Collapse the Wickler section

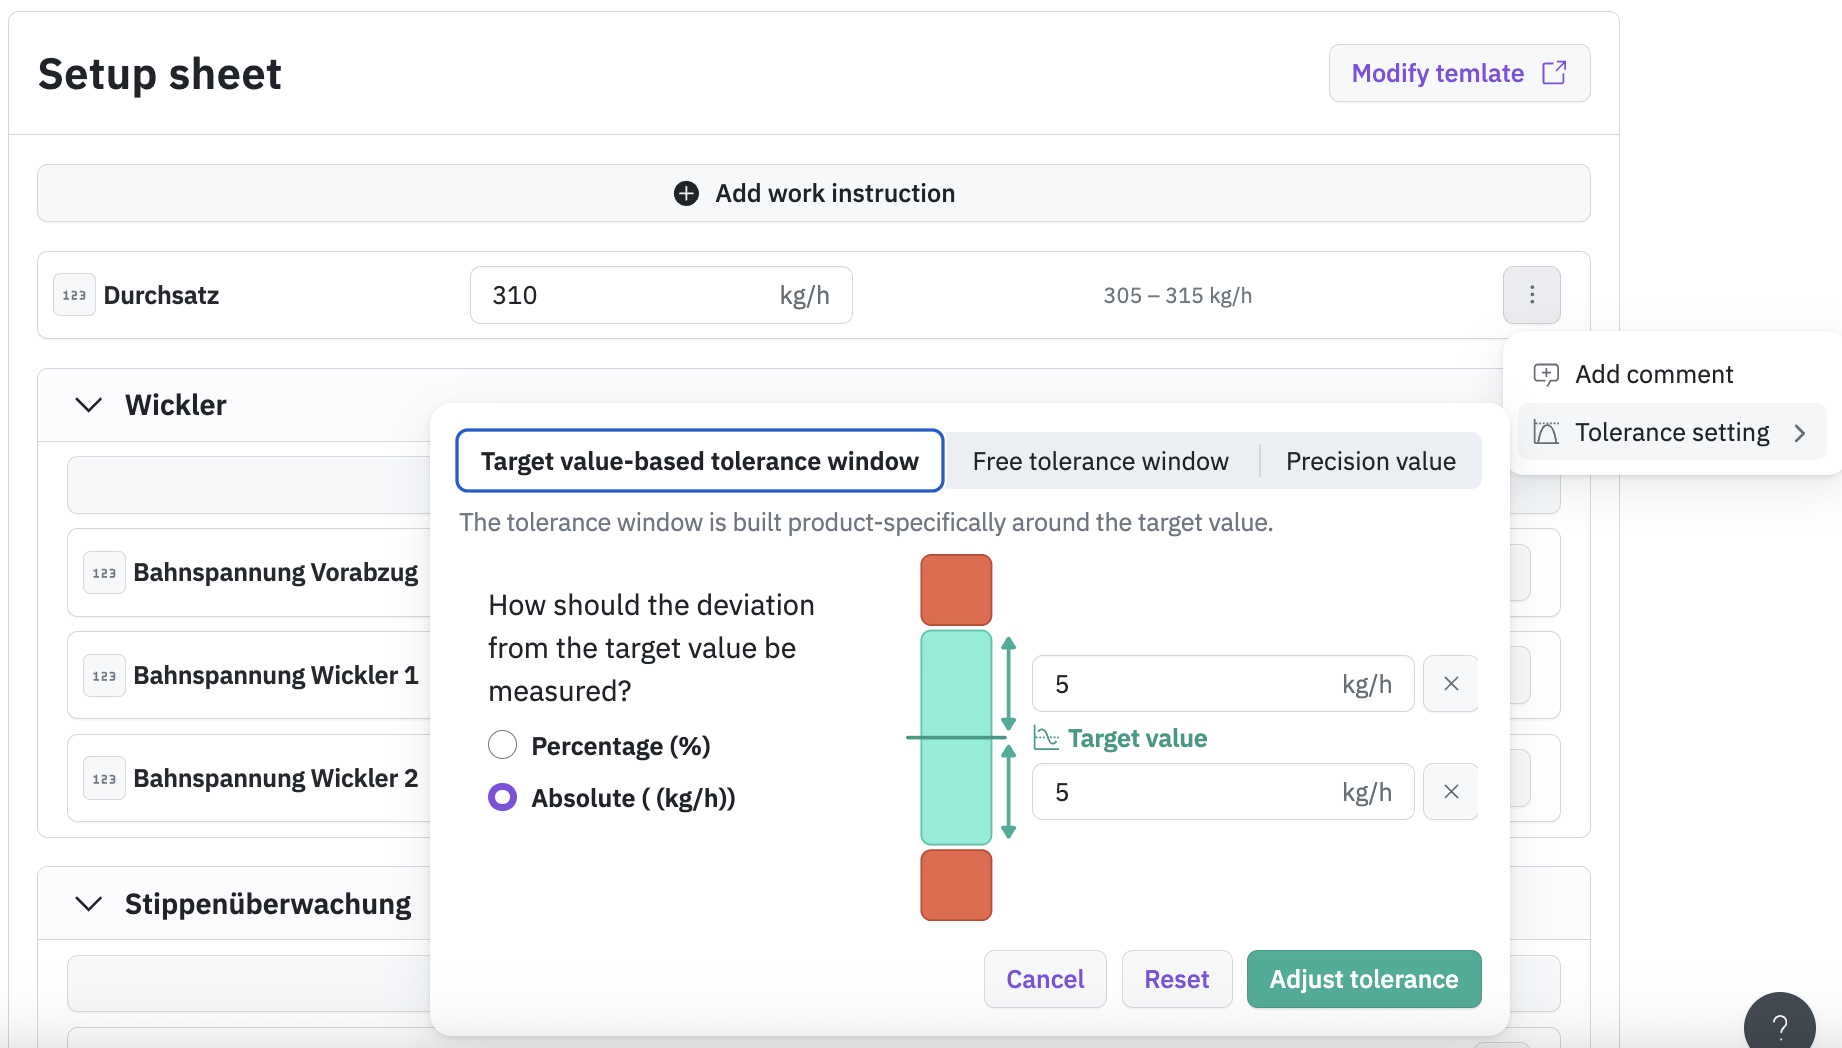pos(89,405)
